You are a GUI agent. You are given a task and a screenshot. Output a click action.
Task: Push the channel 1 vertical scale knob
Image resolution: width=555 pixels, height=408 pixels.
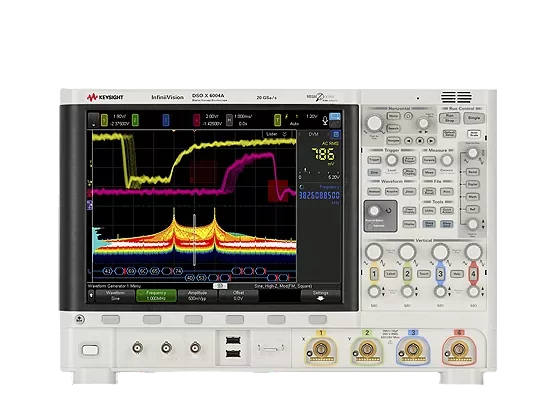pos(374,252)
